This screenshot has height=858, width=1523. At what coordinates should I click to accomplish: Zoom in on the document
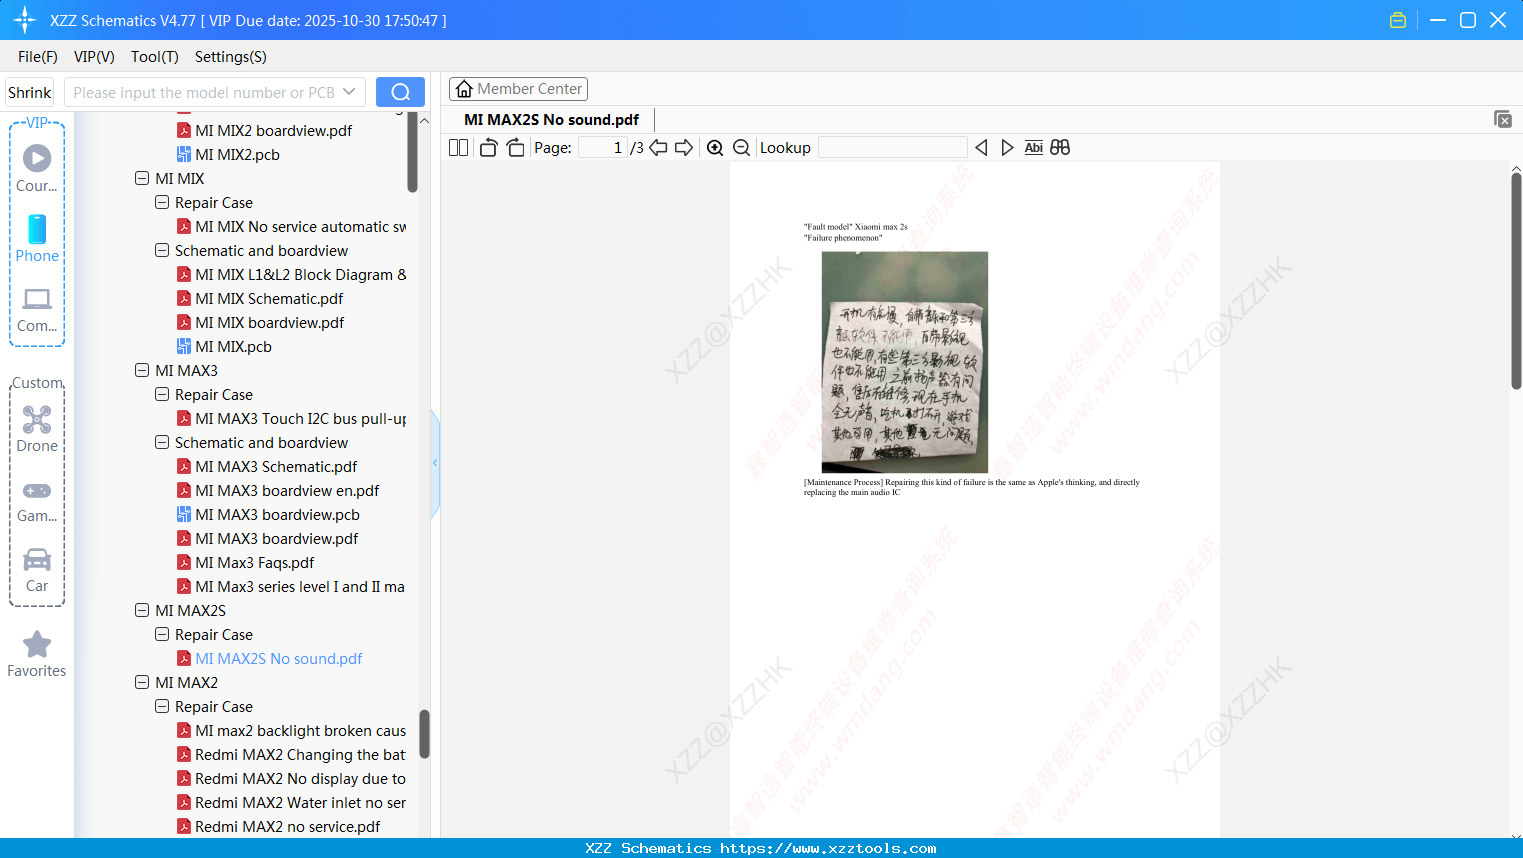point(715,148)
